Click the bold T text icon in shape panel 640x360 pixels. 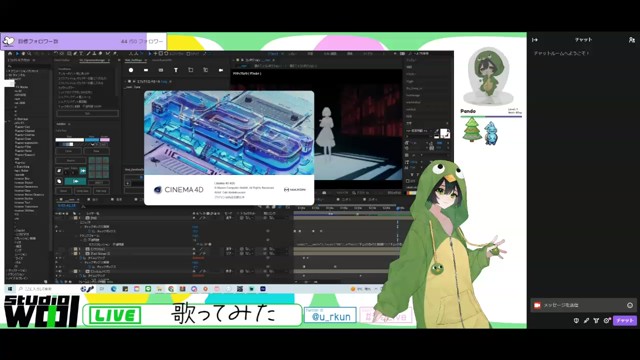pos(176,70)
